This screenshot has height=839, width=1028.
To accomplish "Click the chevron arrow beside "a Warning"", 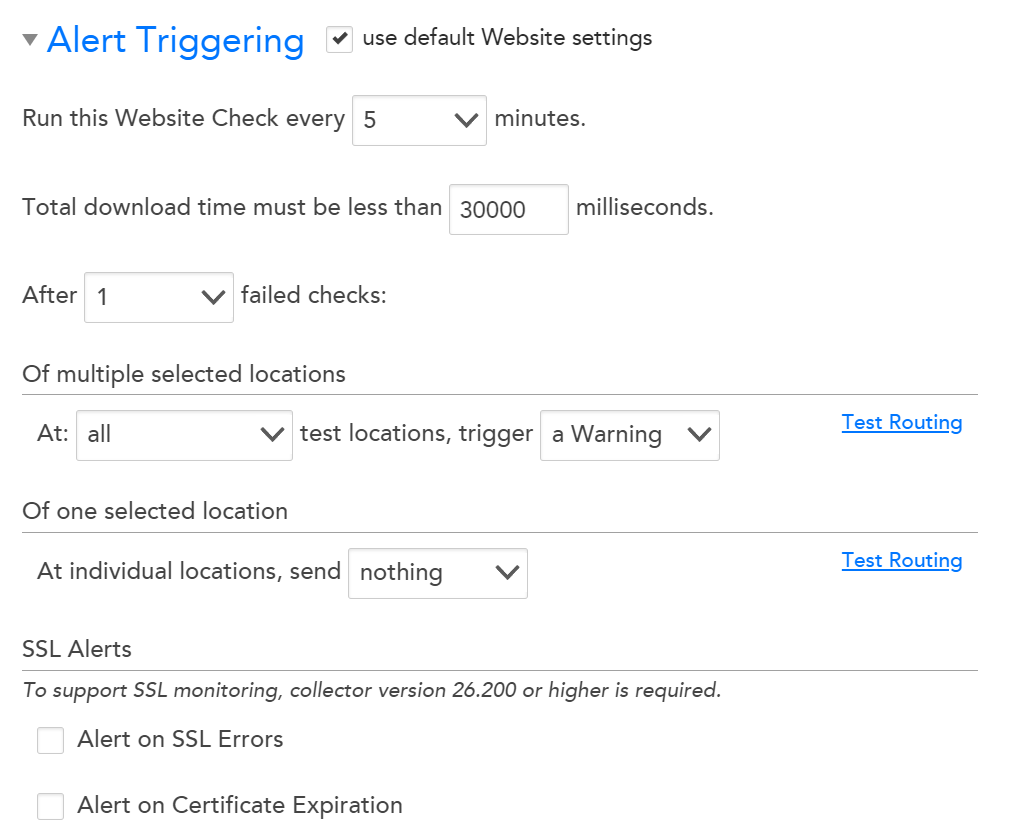I will (699, 435).
